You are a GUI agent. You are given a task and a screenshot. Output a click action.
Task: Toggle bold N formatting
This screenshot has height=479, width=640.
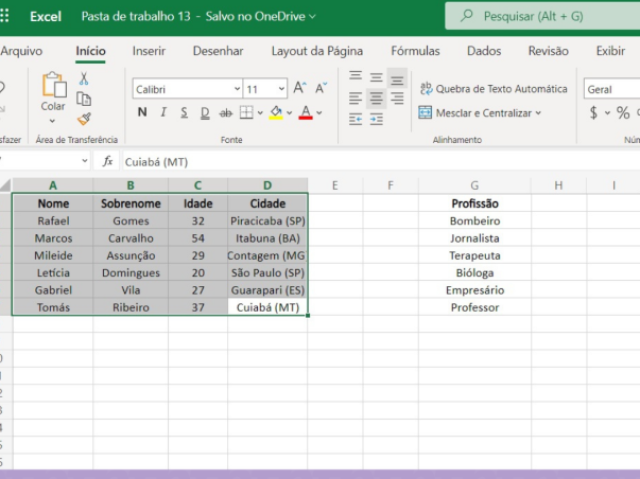tap(142, 112)
